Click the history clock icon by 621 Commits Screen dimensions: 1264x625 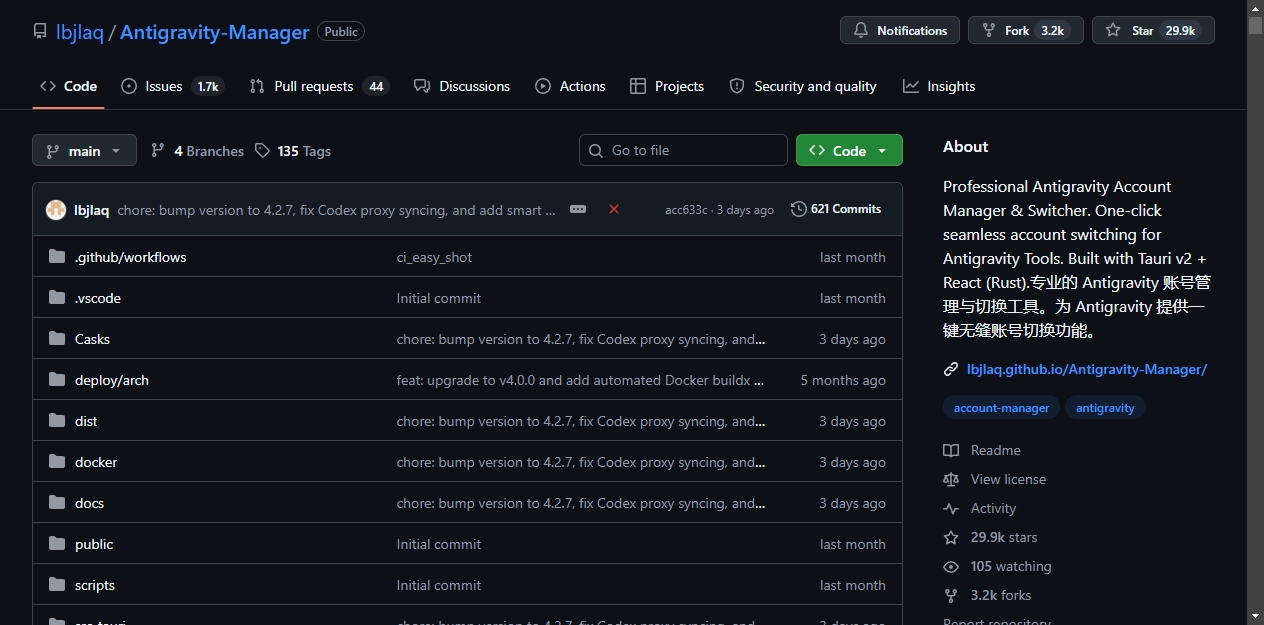point(798,209)
